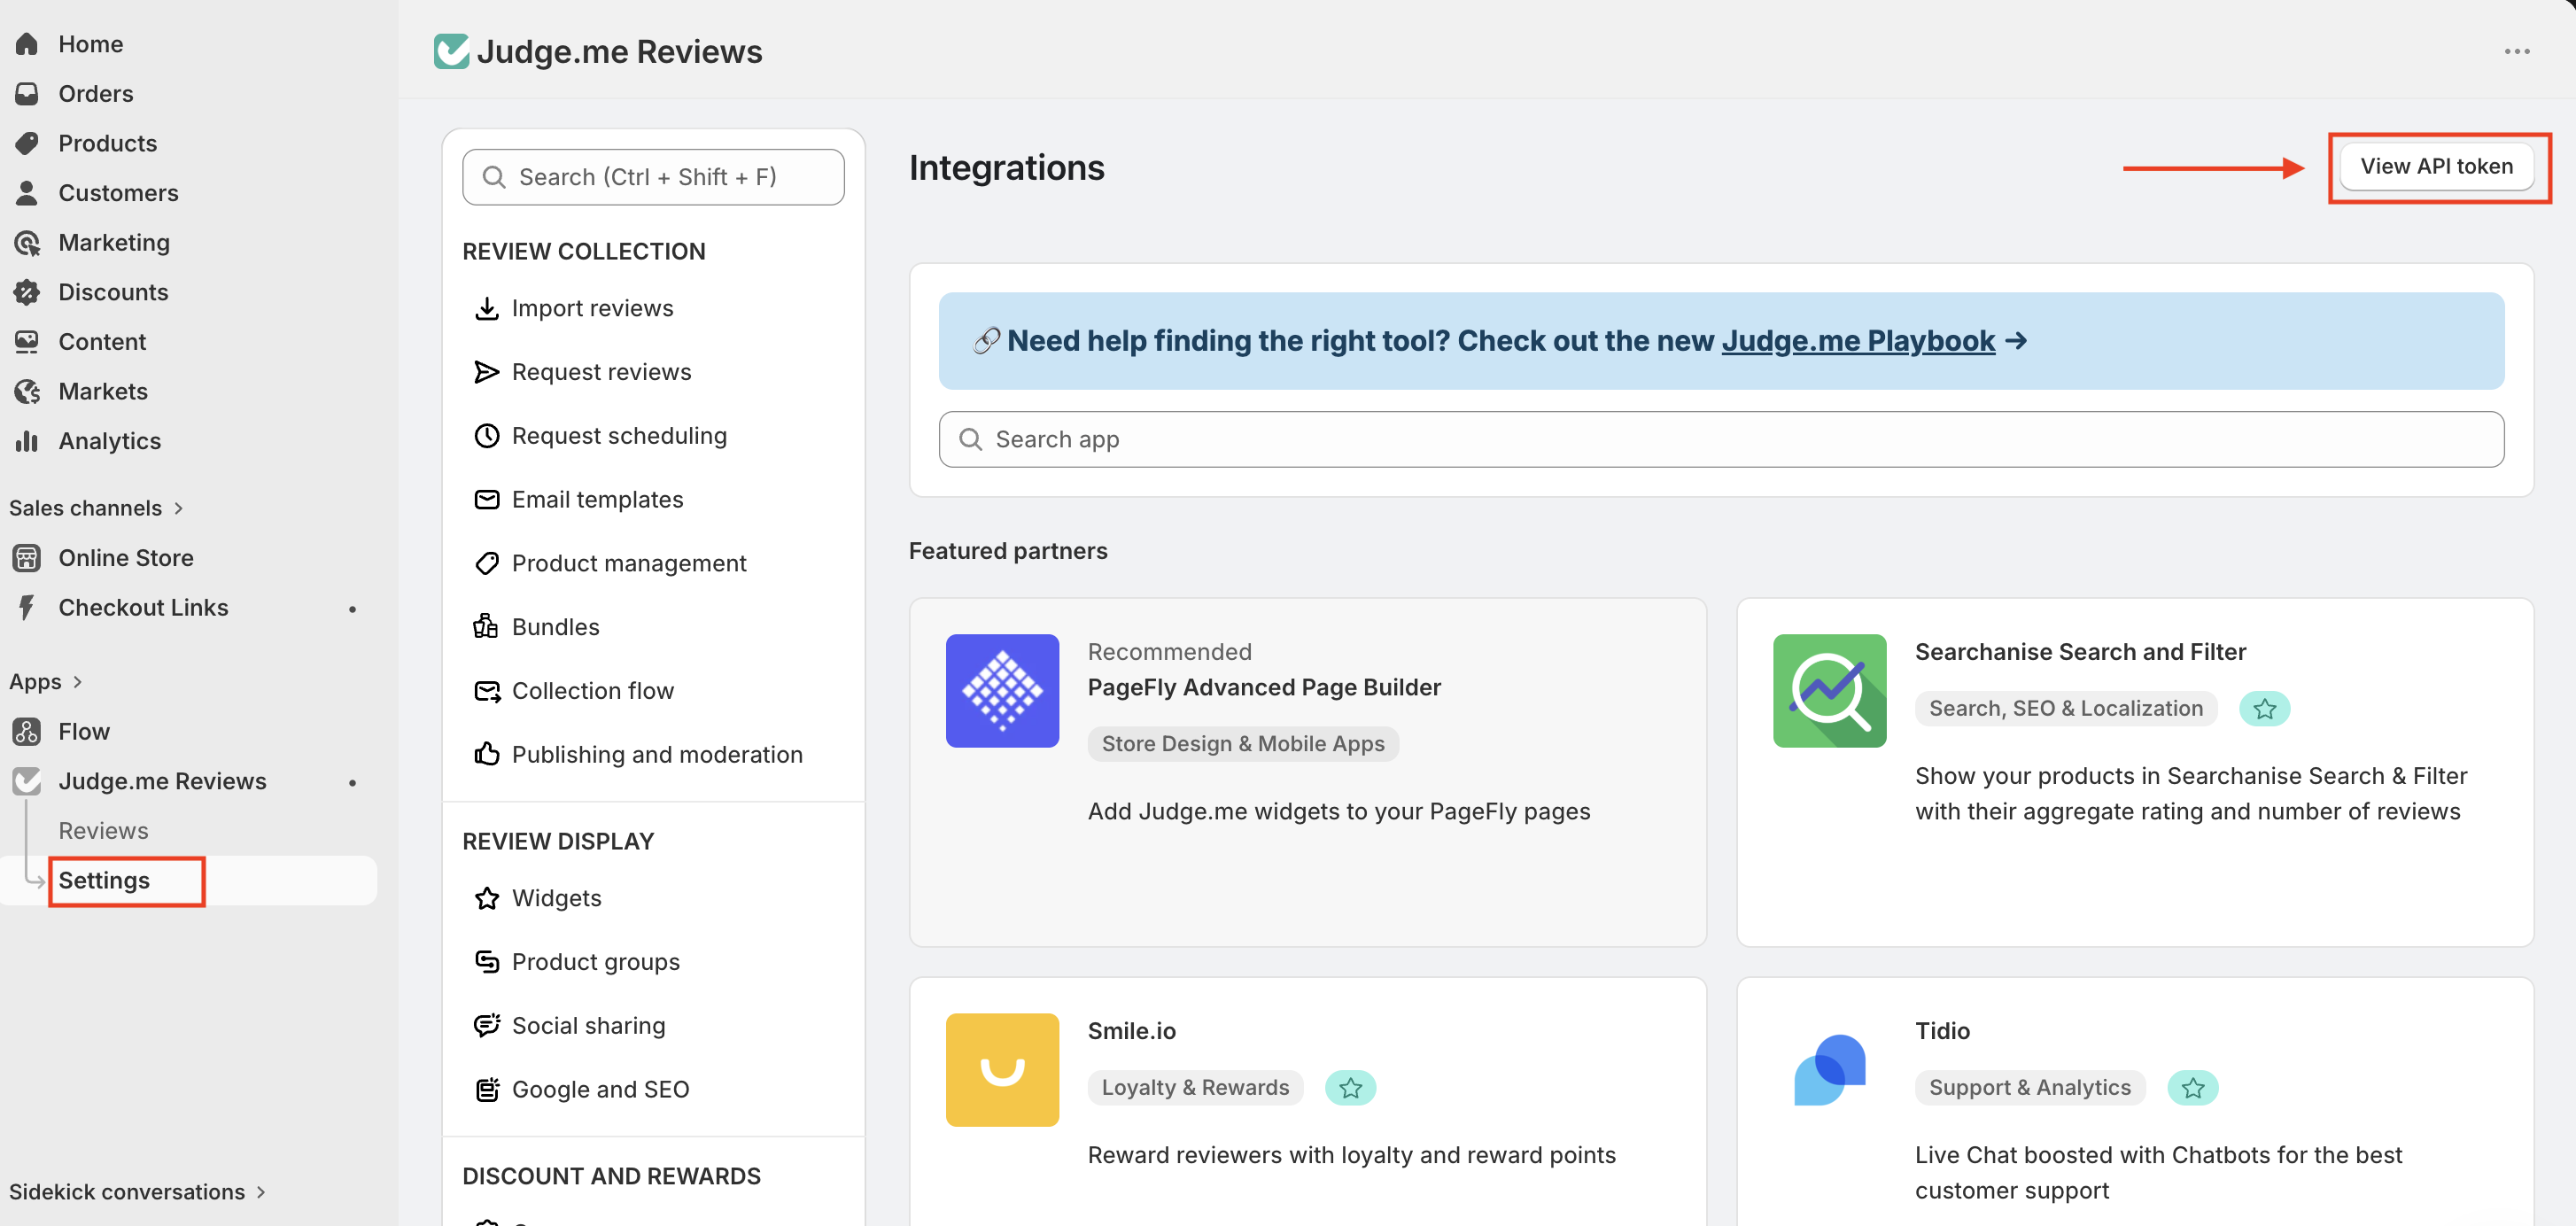Click the View API token button

(x=2437, y=166)
